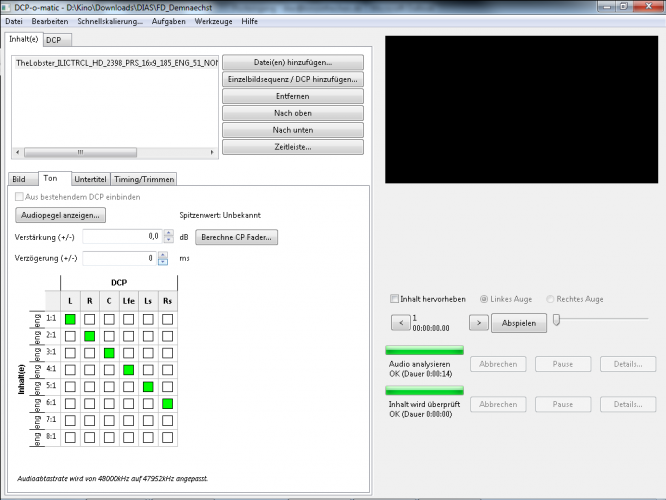Switch to the DCP tab

tap(52, 40)
